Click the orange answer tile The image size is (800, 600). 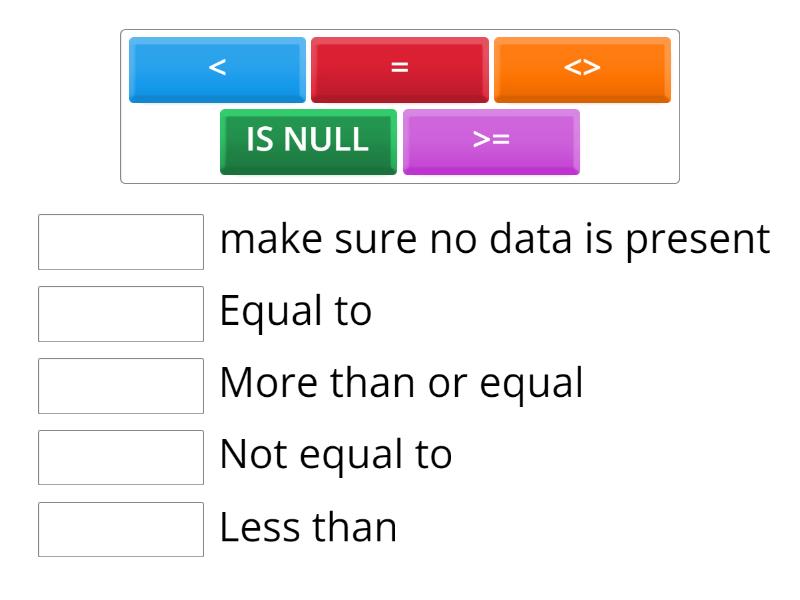582,69
